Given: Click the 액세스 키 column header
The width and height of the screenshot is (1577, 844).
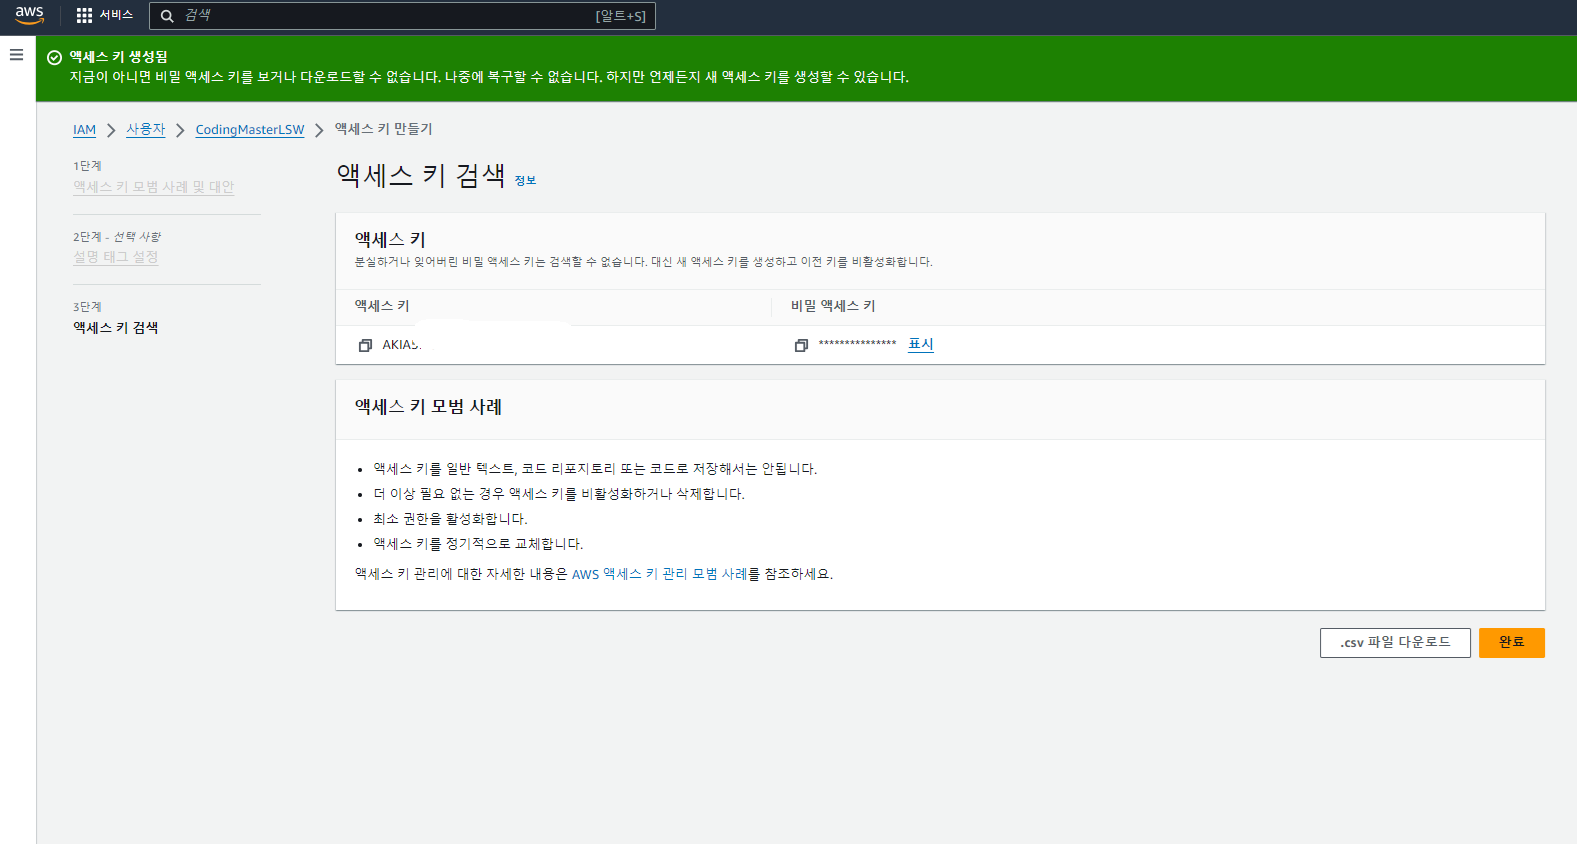Looking at the screenshot, I should click(382, 306).
